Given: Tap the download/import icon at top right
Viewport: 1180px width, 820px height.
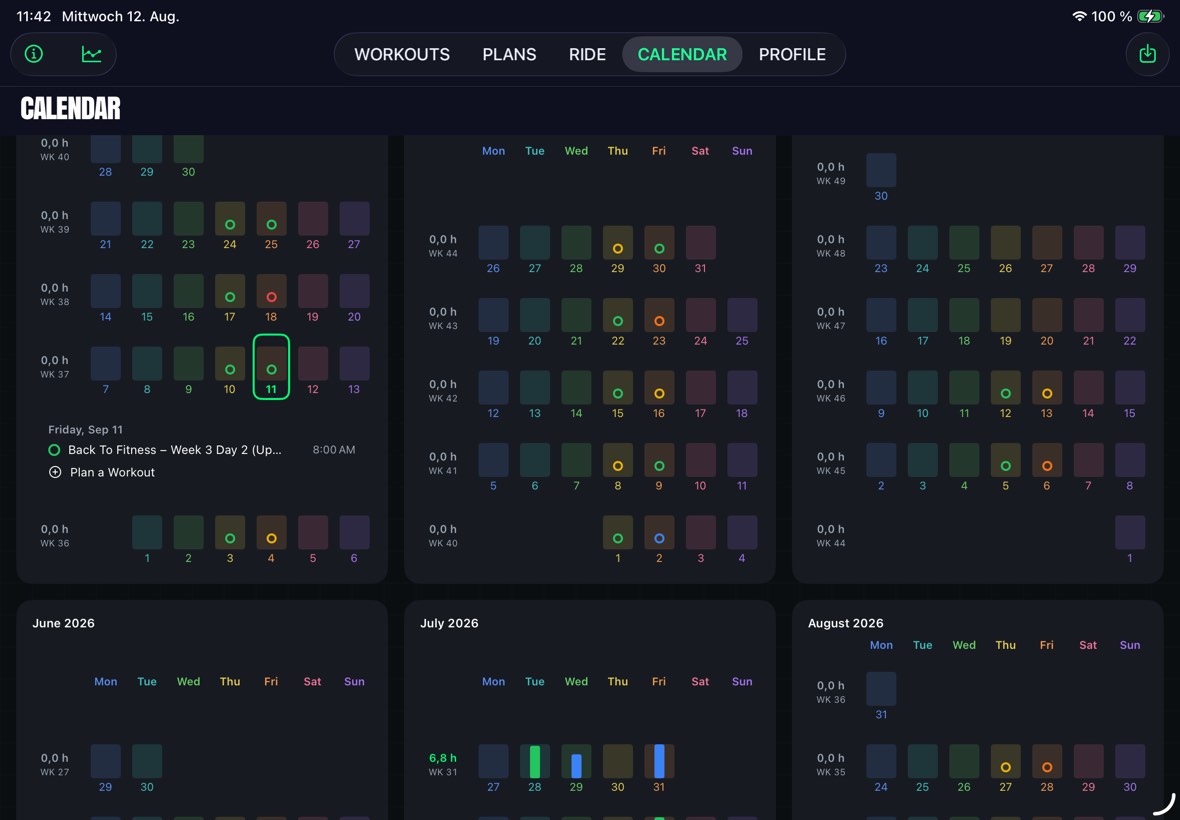Looking at the screenshot, I should (x=1147, y=54).
